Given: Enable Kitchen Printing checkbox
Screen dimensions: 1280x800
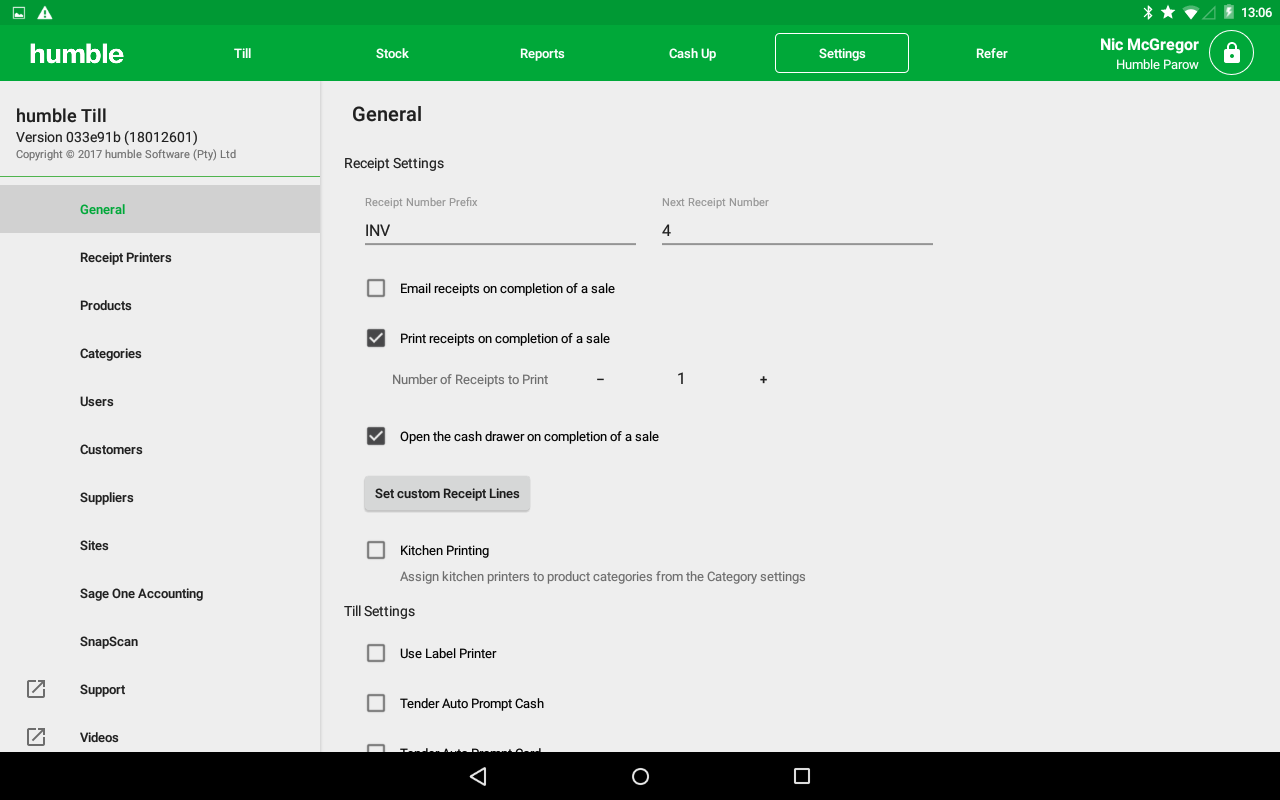Looking at the screenshot, I should click(x=376, y=550).
